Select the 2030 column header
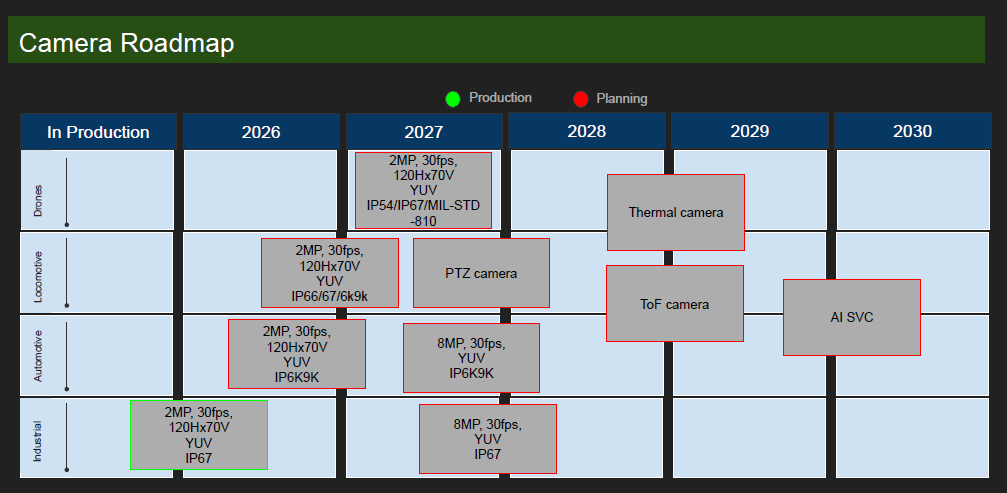The height and width of the screenshot is (493, 1007). (913, 132)
